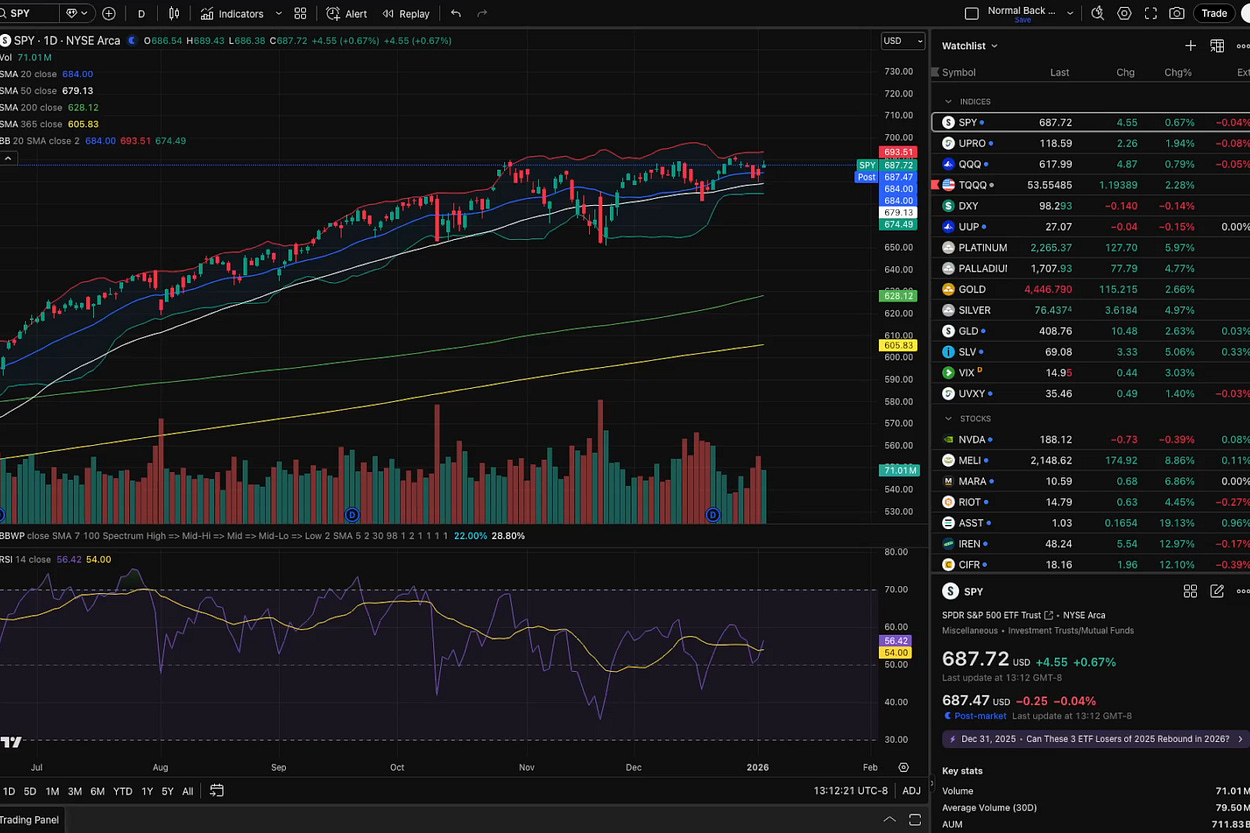Open the Watchlist name dropdown
The width and height of the screenshot is (1250, 833).
970,46
